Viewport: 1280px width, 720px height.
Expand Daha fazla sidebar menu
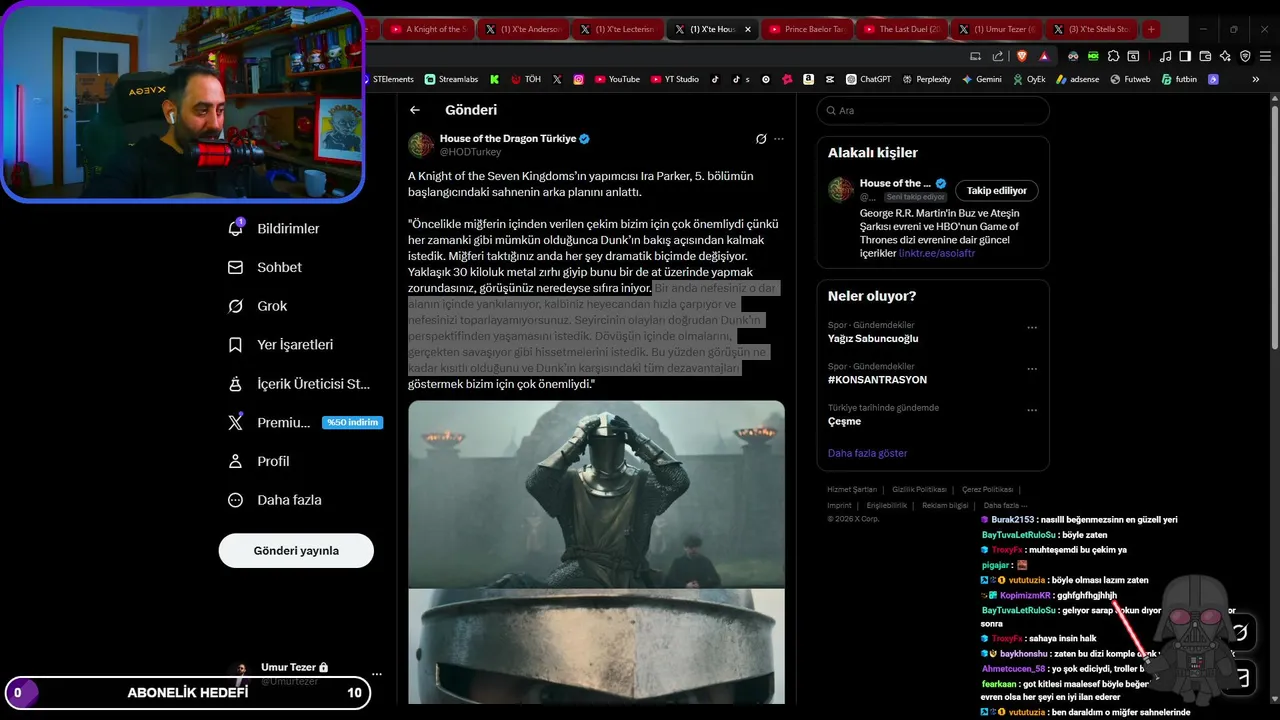(275, 500)
